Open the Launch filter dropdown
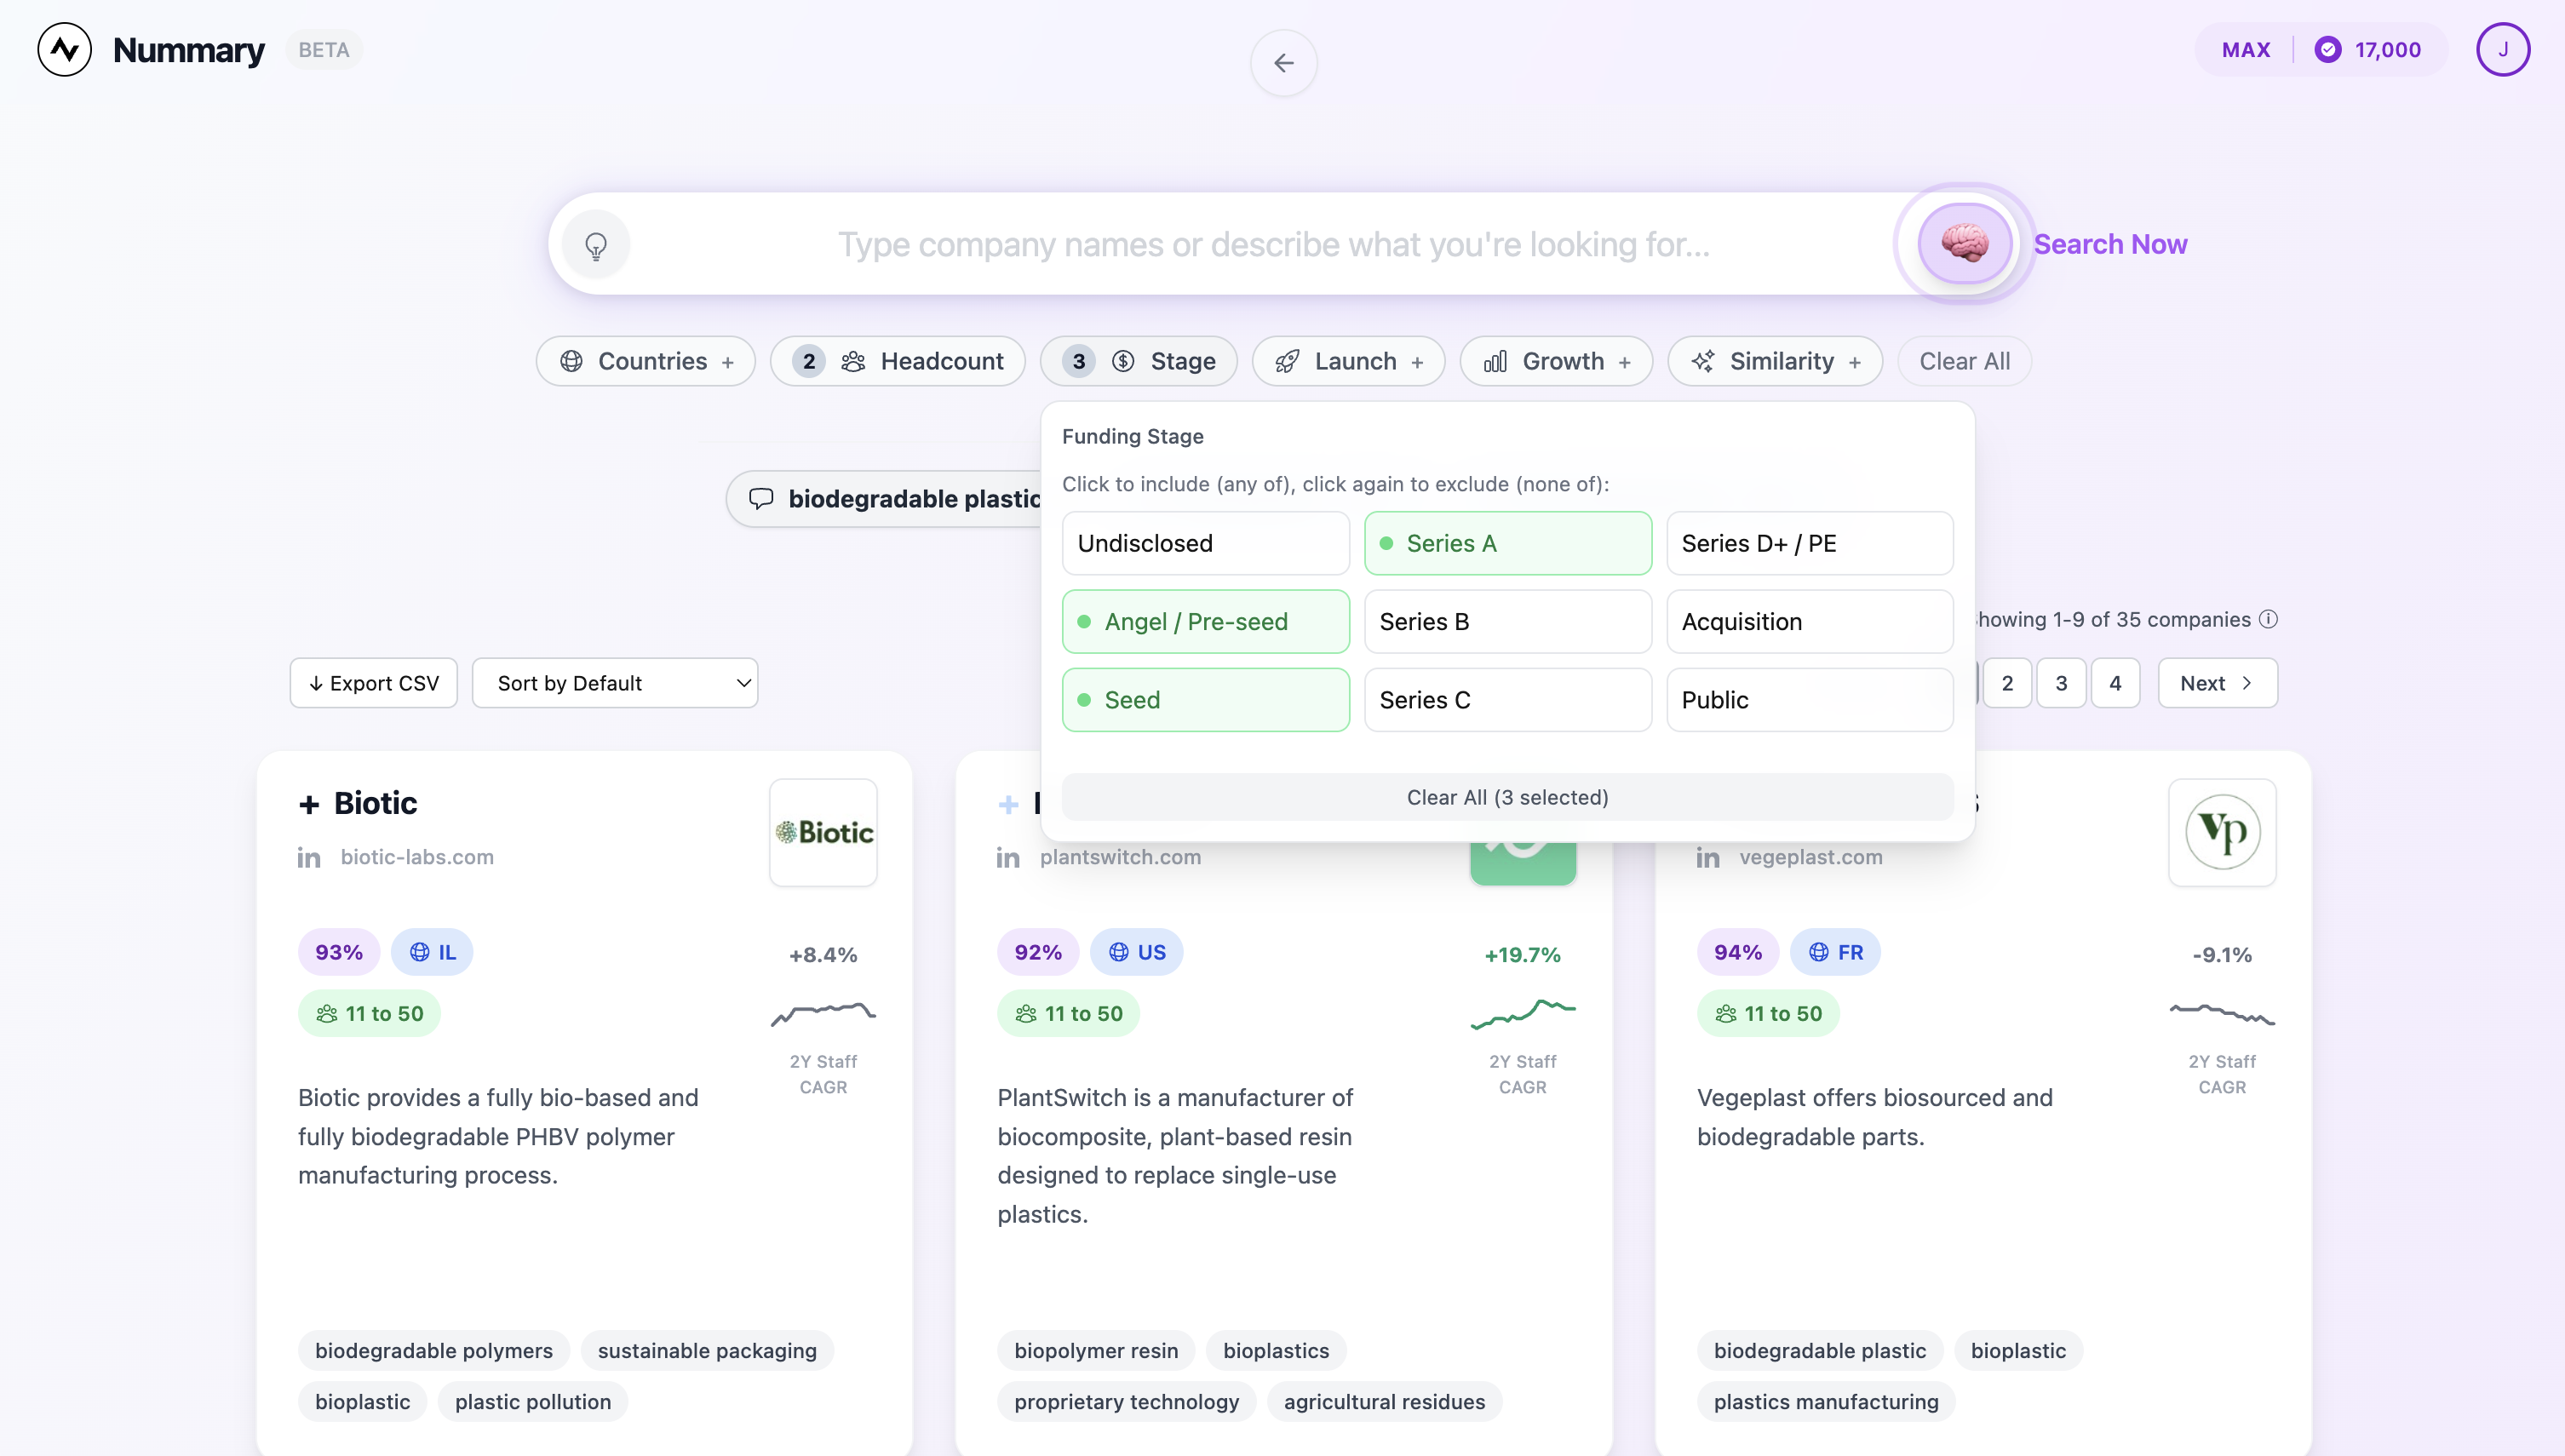 click(1348, 361)
